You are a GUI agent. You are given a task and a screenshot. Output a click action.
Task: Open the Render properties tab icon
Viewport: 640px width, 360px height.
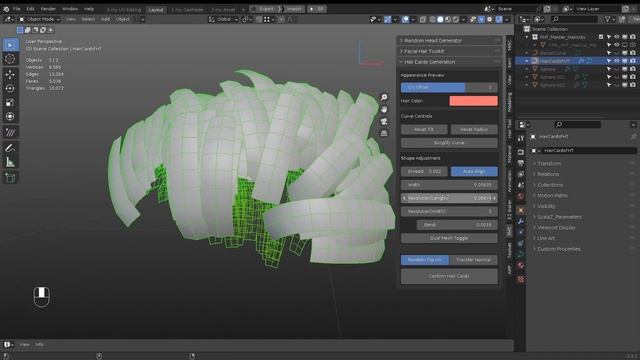click(521, 152)
